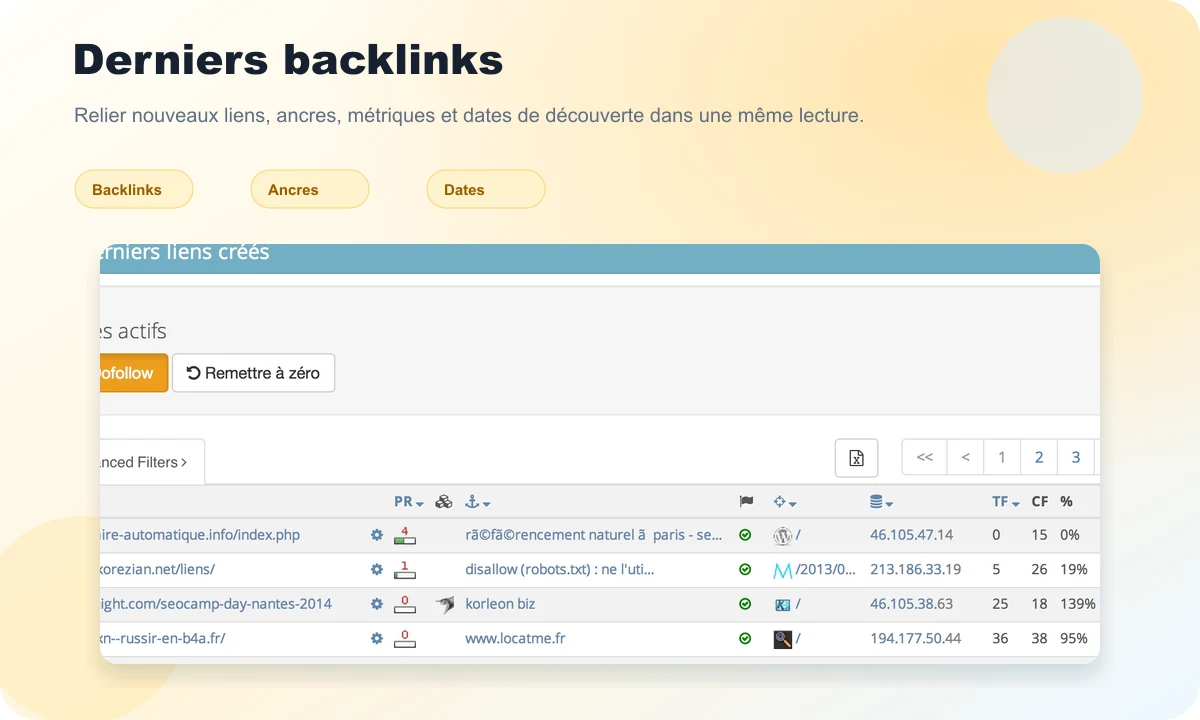Select pagination page 2
The width and height of the screenshot is (1200, 720).
(1039, 457)
